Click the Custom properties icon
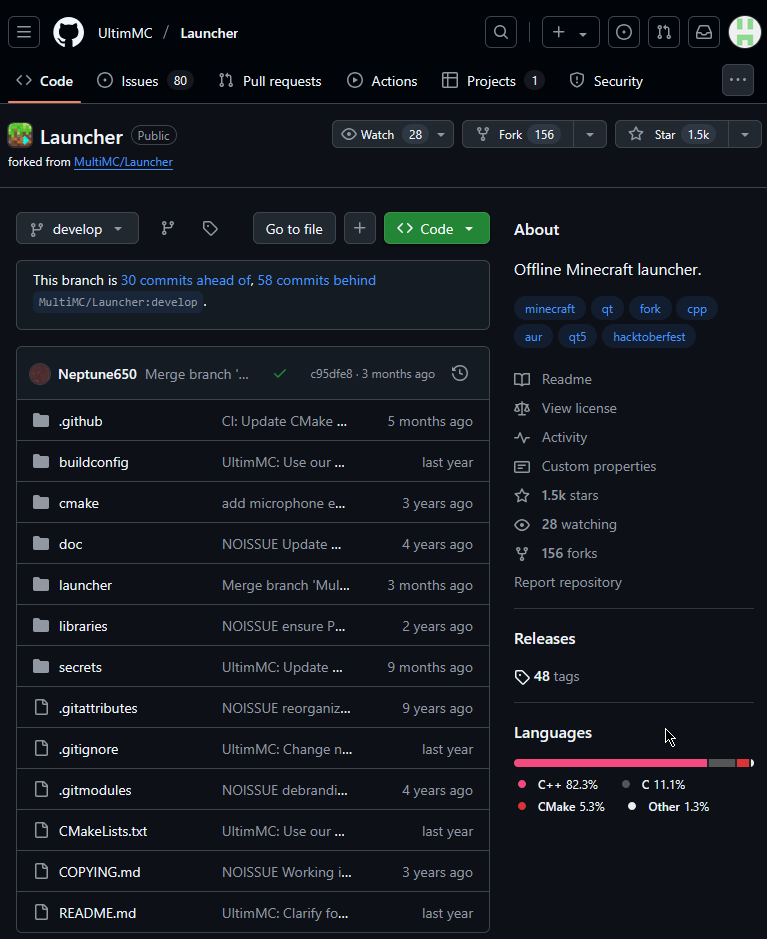This screenshot has width=767, height=939. click(x=522, y=467)
